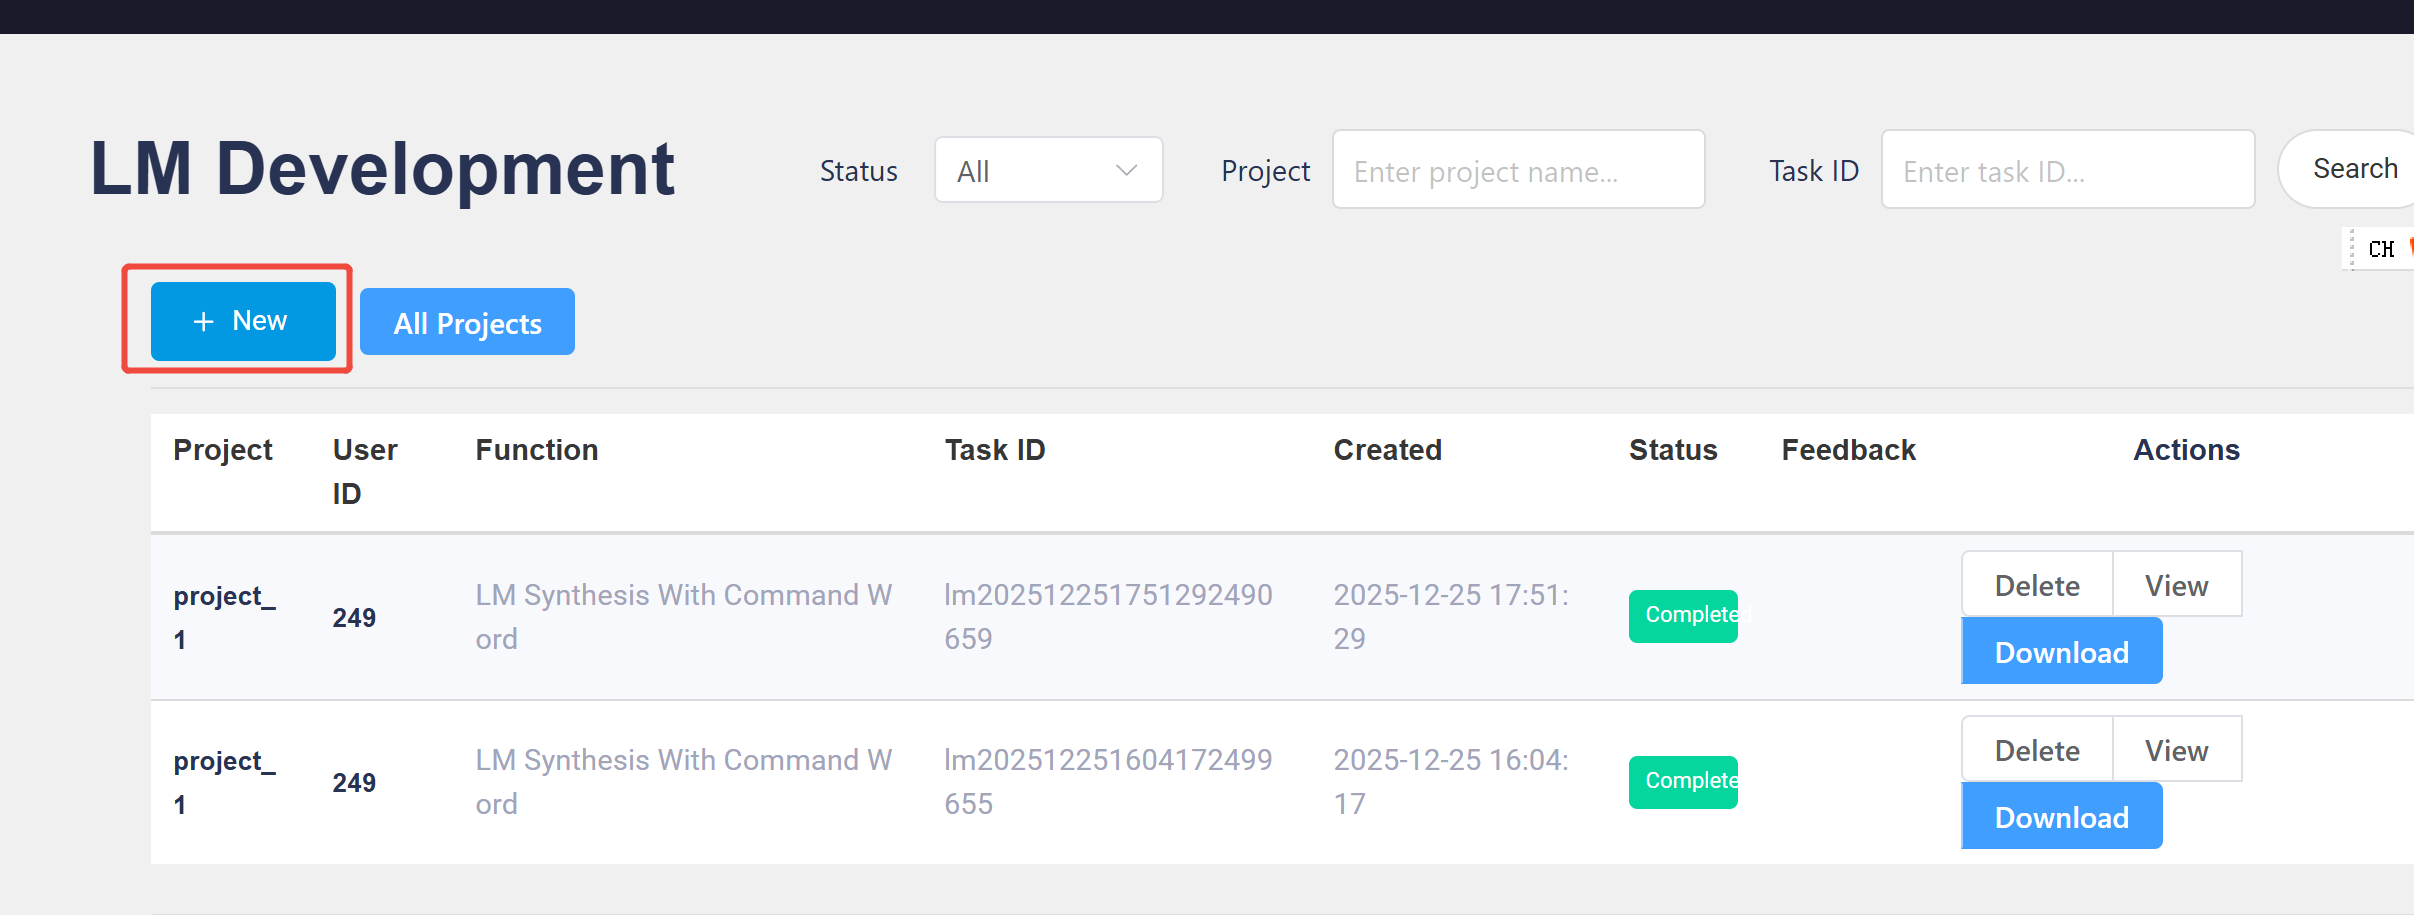
Task: View the task ending in 659
Action: coord(2176,585)
